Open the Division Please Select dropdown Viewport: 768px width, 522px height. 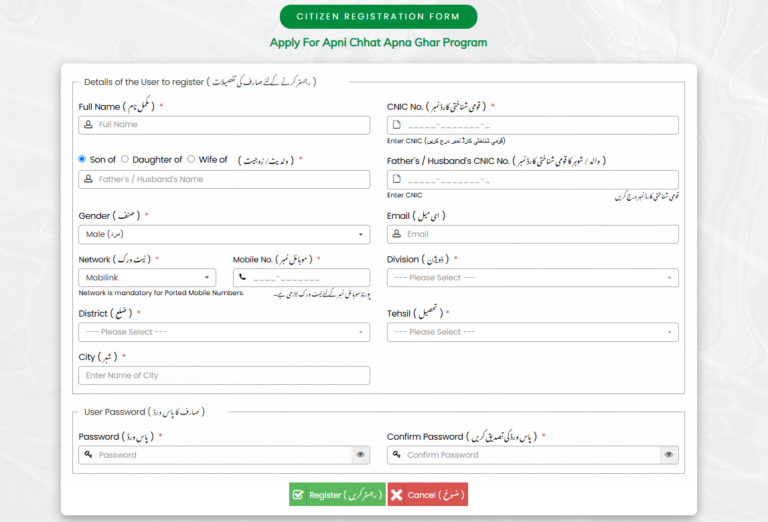coord(532,278)
